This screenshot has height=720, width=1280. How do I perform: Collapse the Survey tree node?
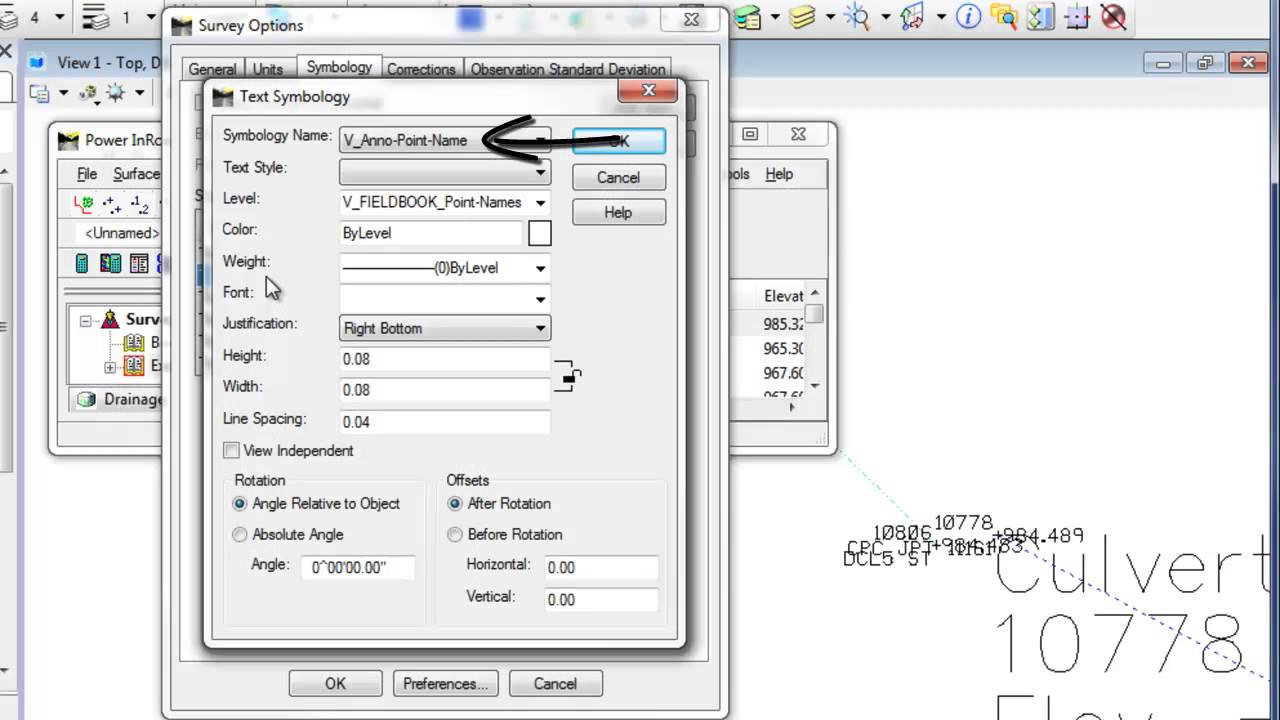(x=86, y=321)
